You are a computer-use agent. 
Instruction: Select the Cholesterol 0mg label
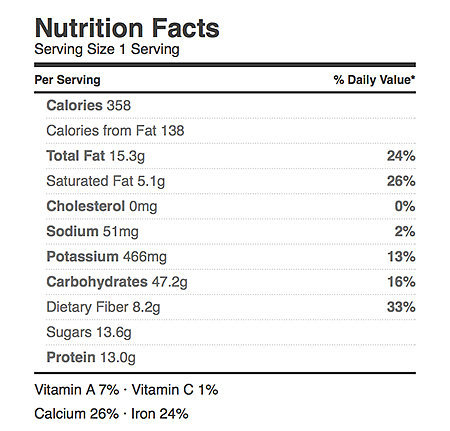click(102, 206)
